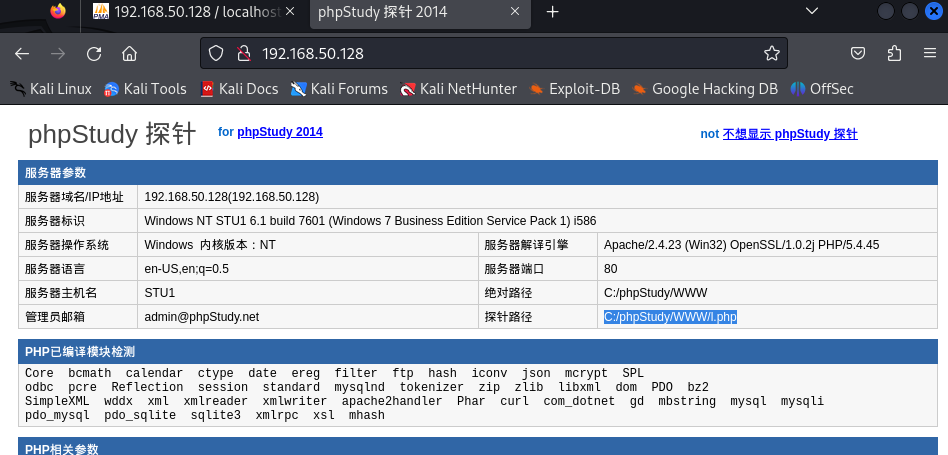Follow the phpStudy 2014 link

coord(280,132)
